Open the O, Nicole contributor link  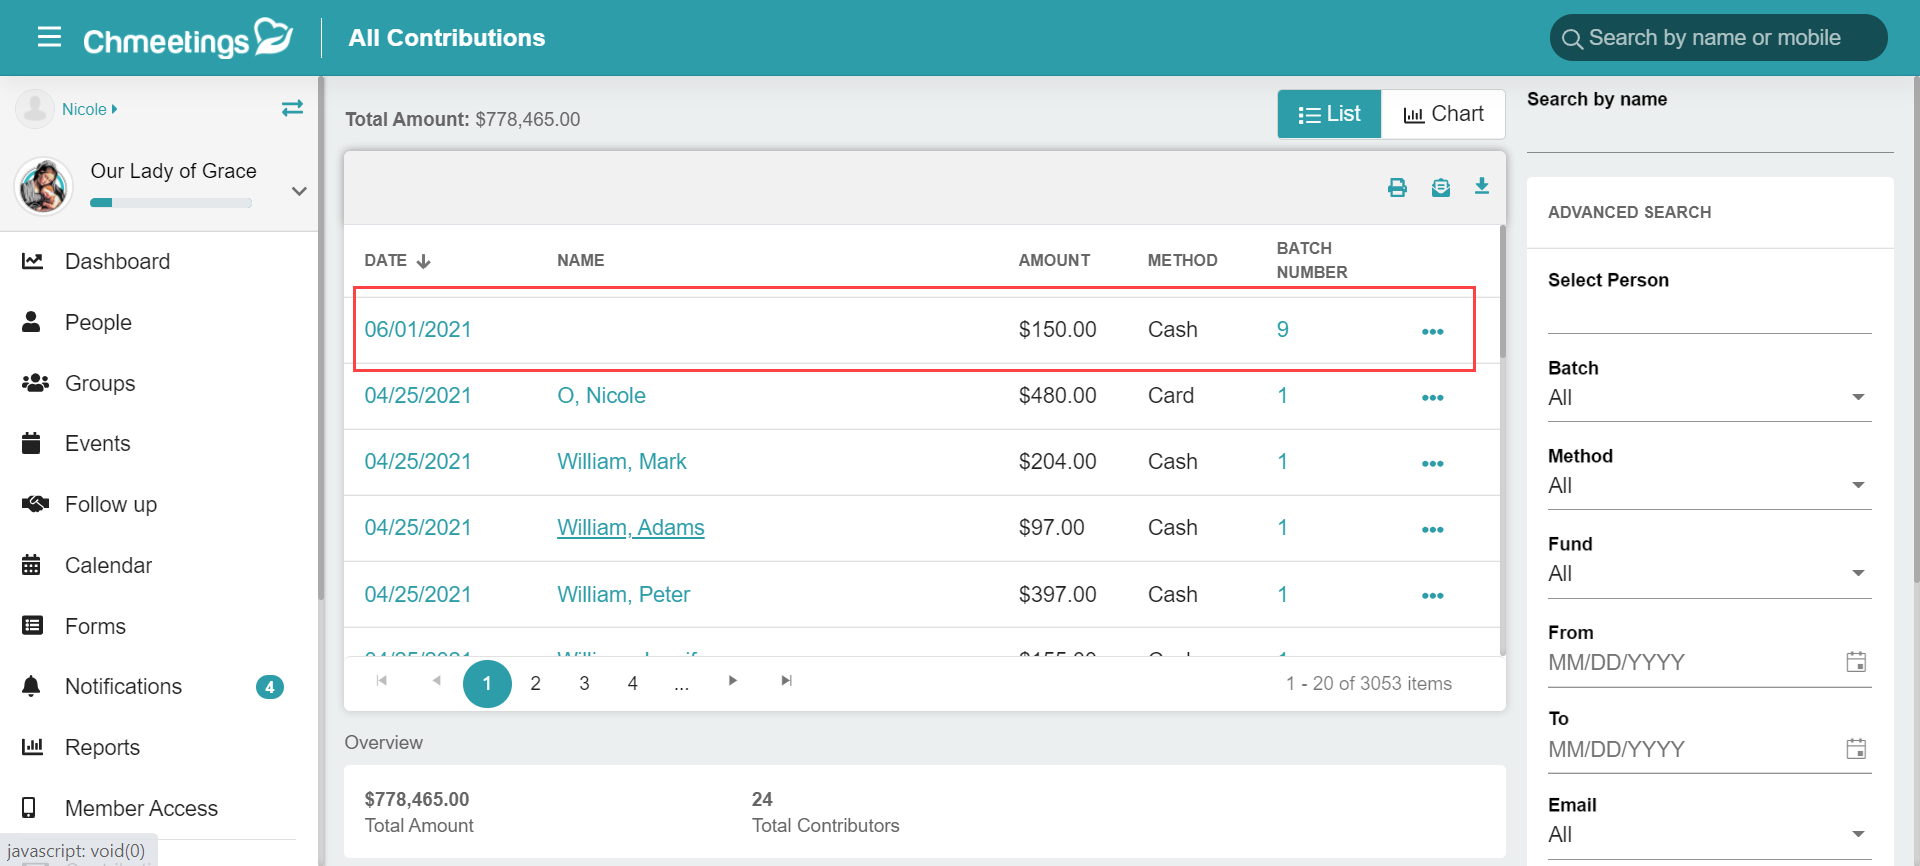coord(601,396)
